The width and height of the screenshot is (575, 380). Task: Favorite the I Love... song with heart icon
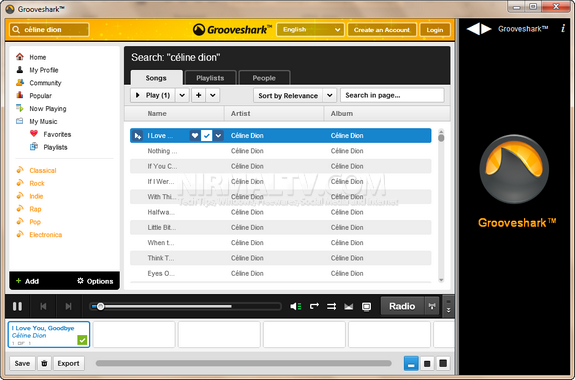195,136
